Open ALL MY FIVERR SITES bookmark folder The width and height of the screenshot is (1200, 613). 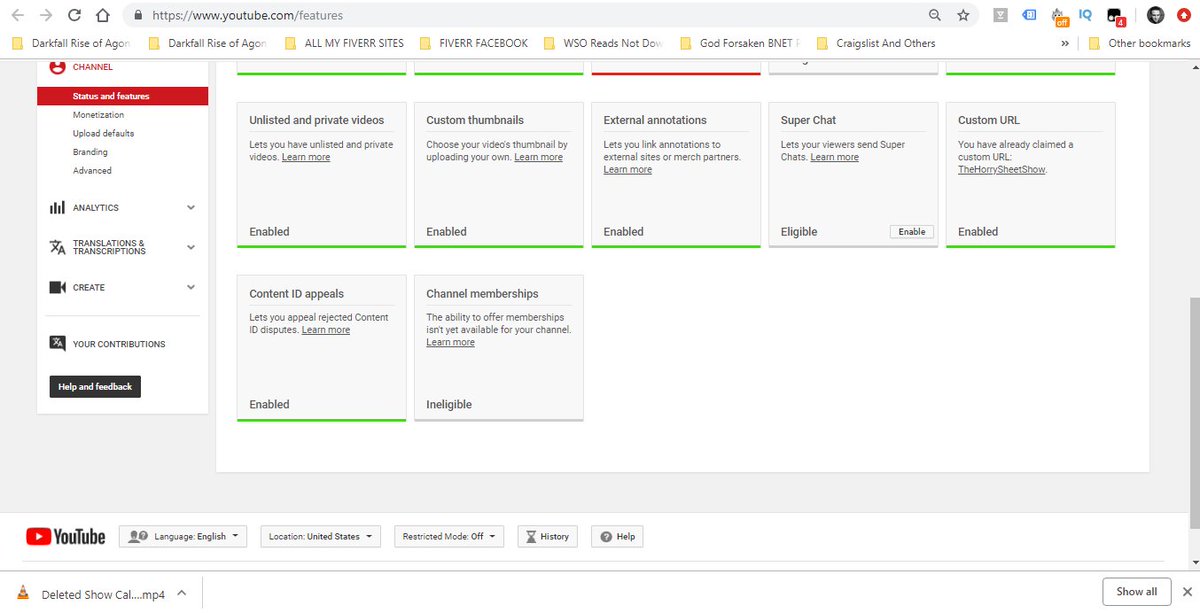click(x=343, y=43)
